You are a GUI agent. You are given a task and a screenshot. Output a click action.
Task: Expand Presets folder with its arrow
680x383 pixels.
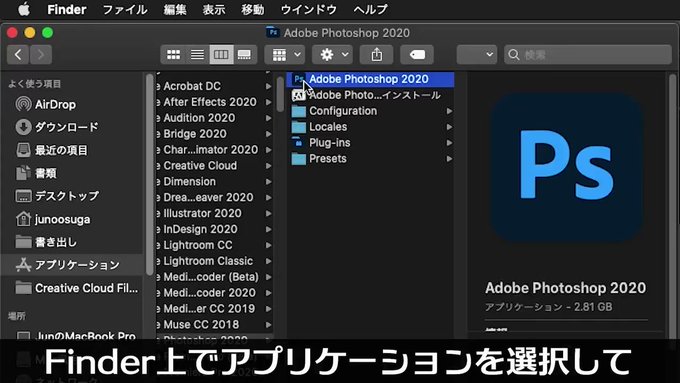tap(449, 159)
